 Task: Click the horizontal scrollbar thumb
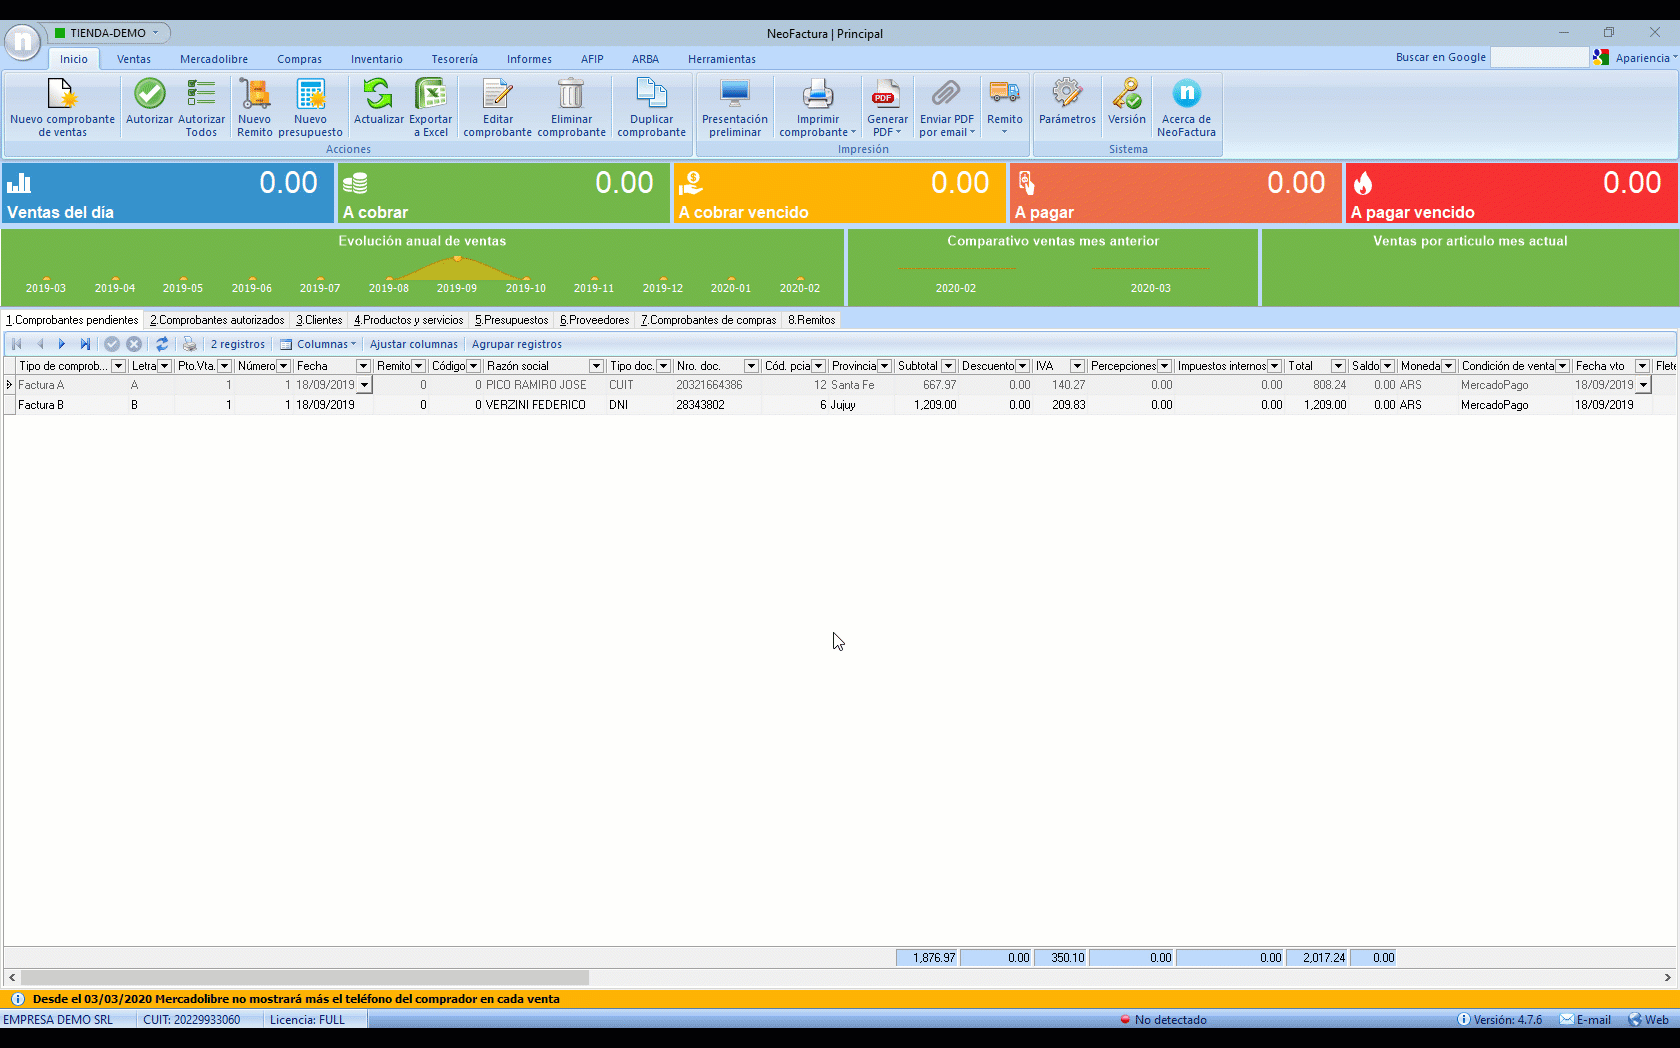tap(305, 977)
